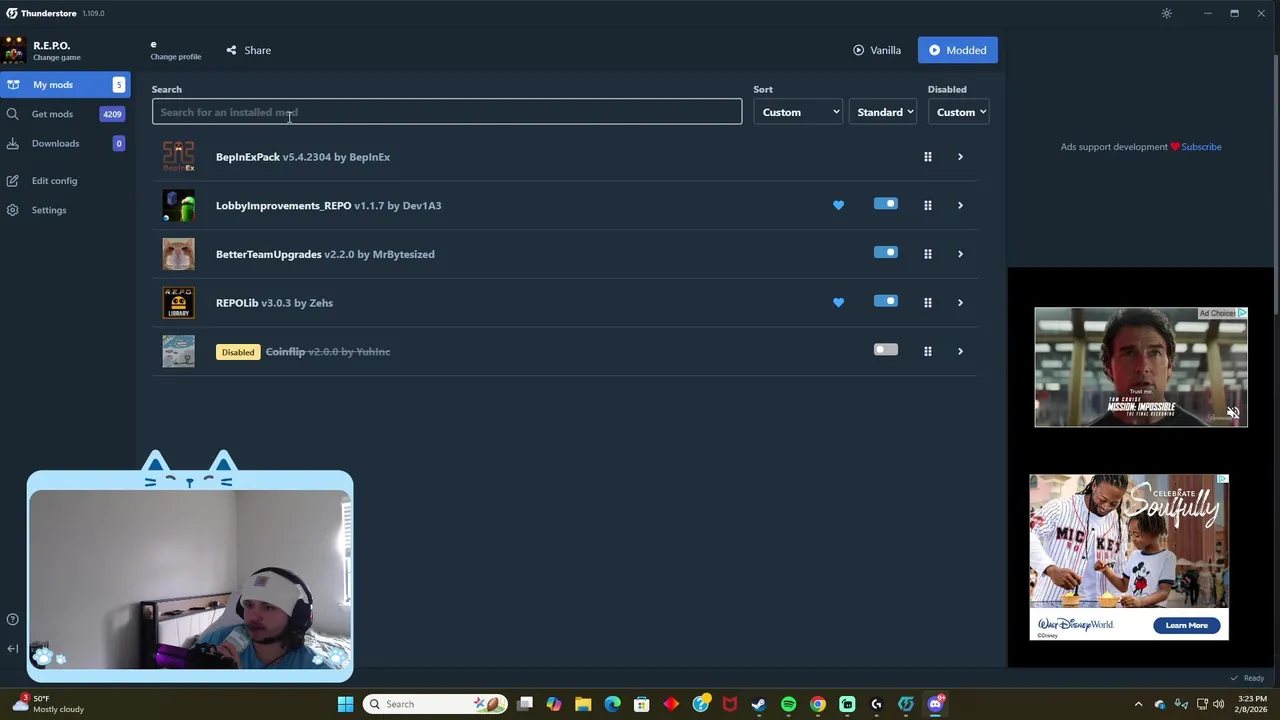This screenshot has height=720, width=1280.
Task: Expand Coinflip details chevron
Action: (960, 351)
